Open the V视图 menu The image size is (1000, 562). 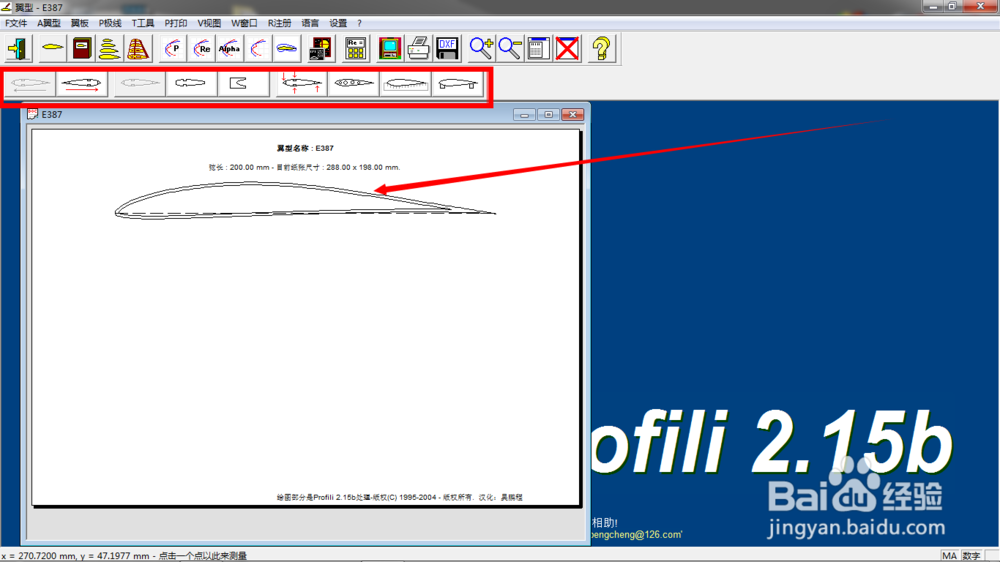point(209,23)
